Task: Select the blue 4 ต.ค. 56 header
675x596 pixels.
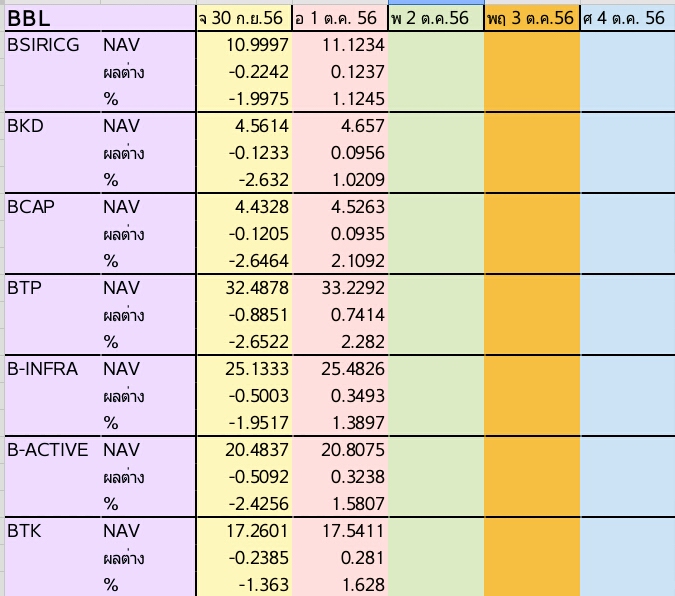Action: (628, 18)
